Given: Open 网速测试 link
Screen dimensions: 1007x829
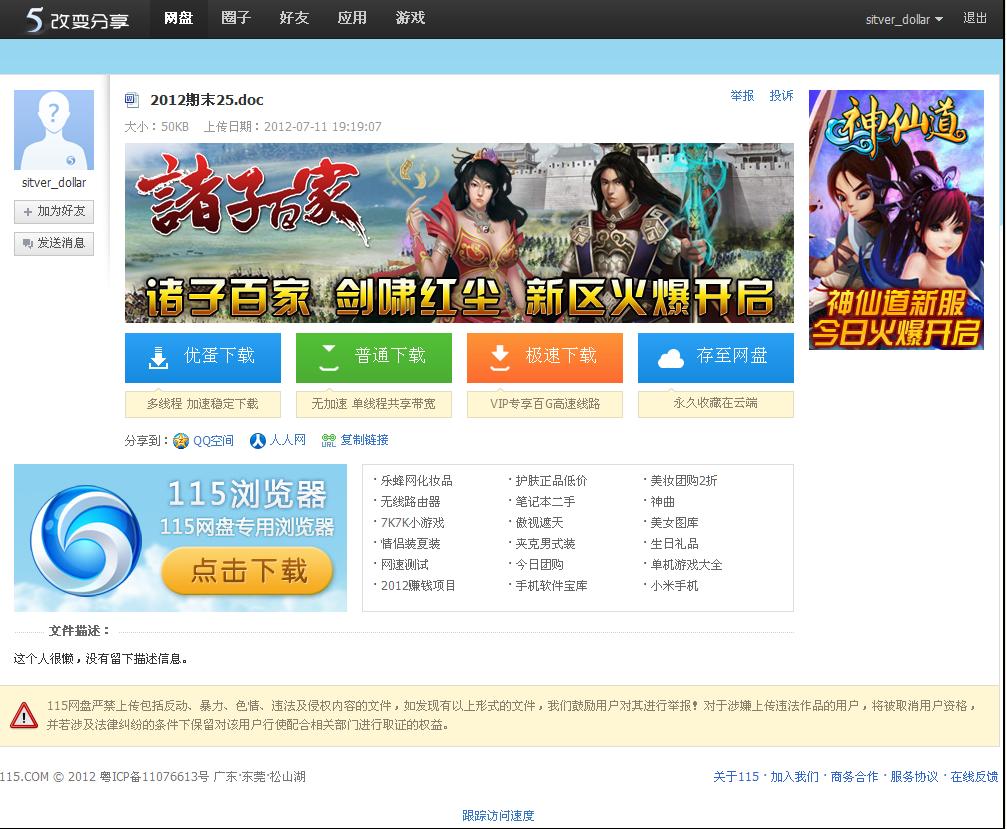Looking at the screenshot, I should click(405, 564).
